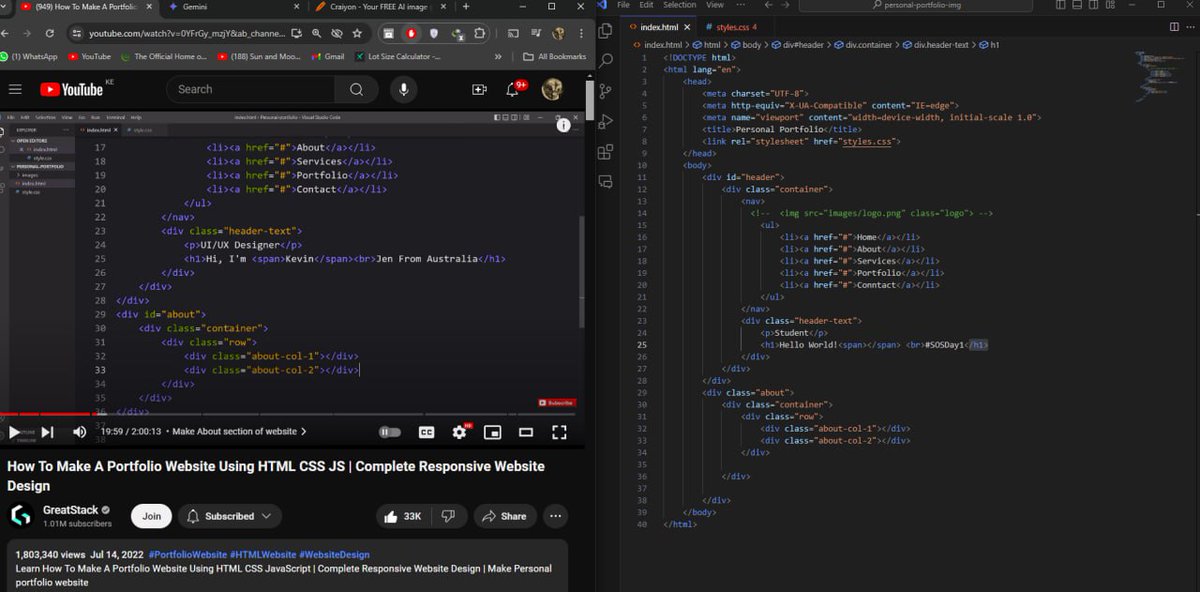Click VS Code command center search box
Viewport: 1200px width, 592px height.
(916, 5)
